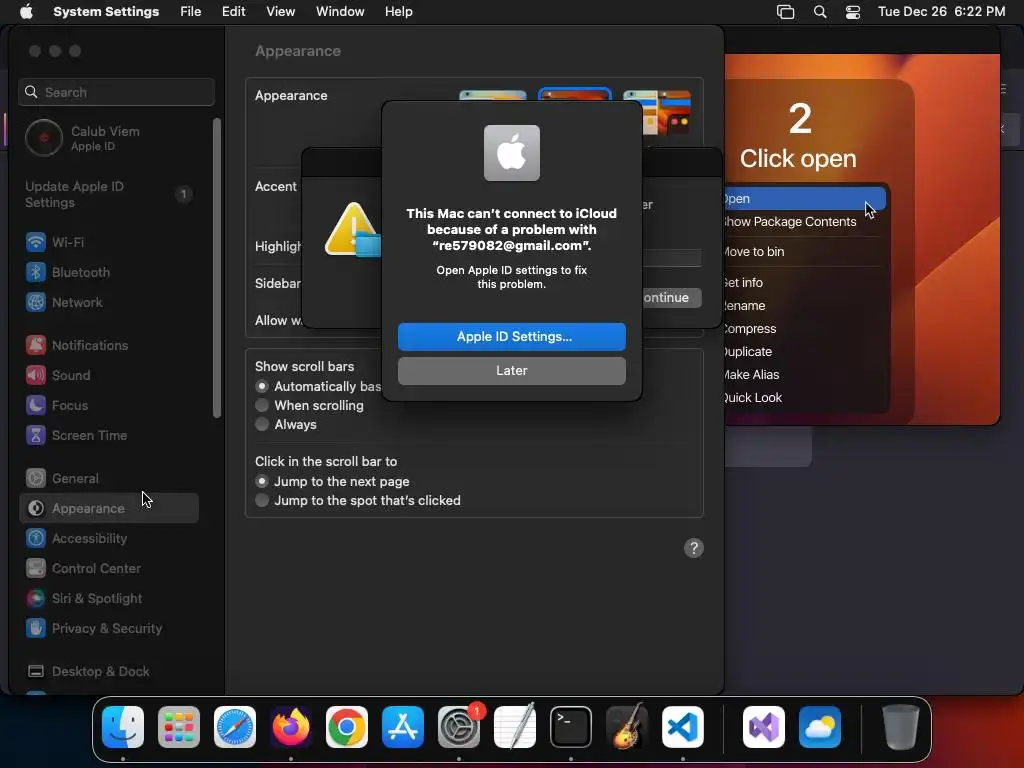1024x768 pixels.
Task: Open Visual Studio from the Dock
Action: 764,727
